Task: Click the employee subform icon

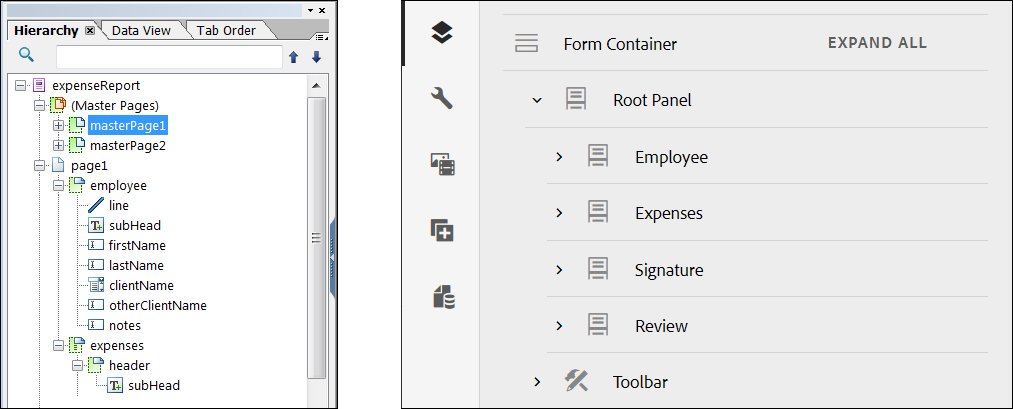Action: (x=77, y=185)
